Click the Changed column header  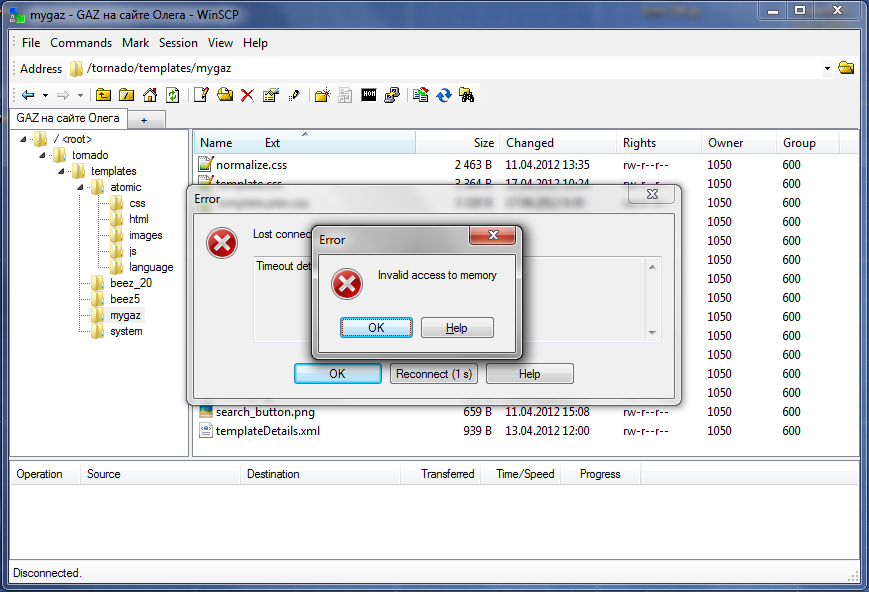tap(530, 143)
